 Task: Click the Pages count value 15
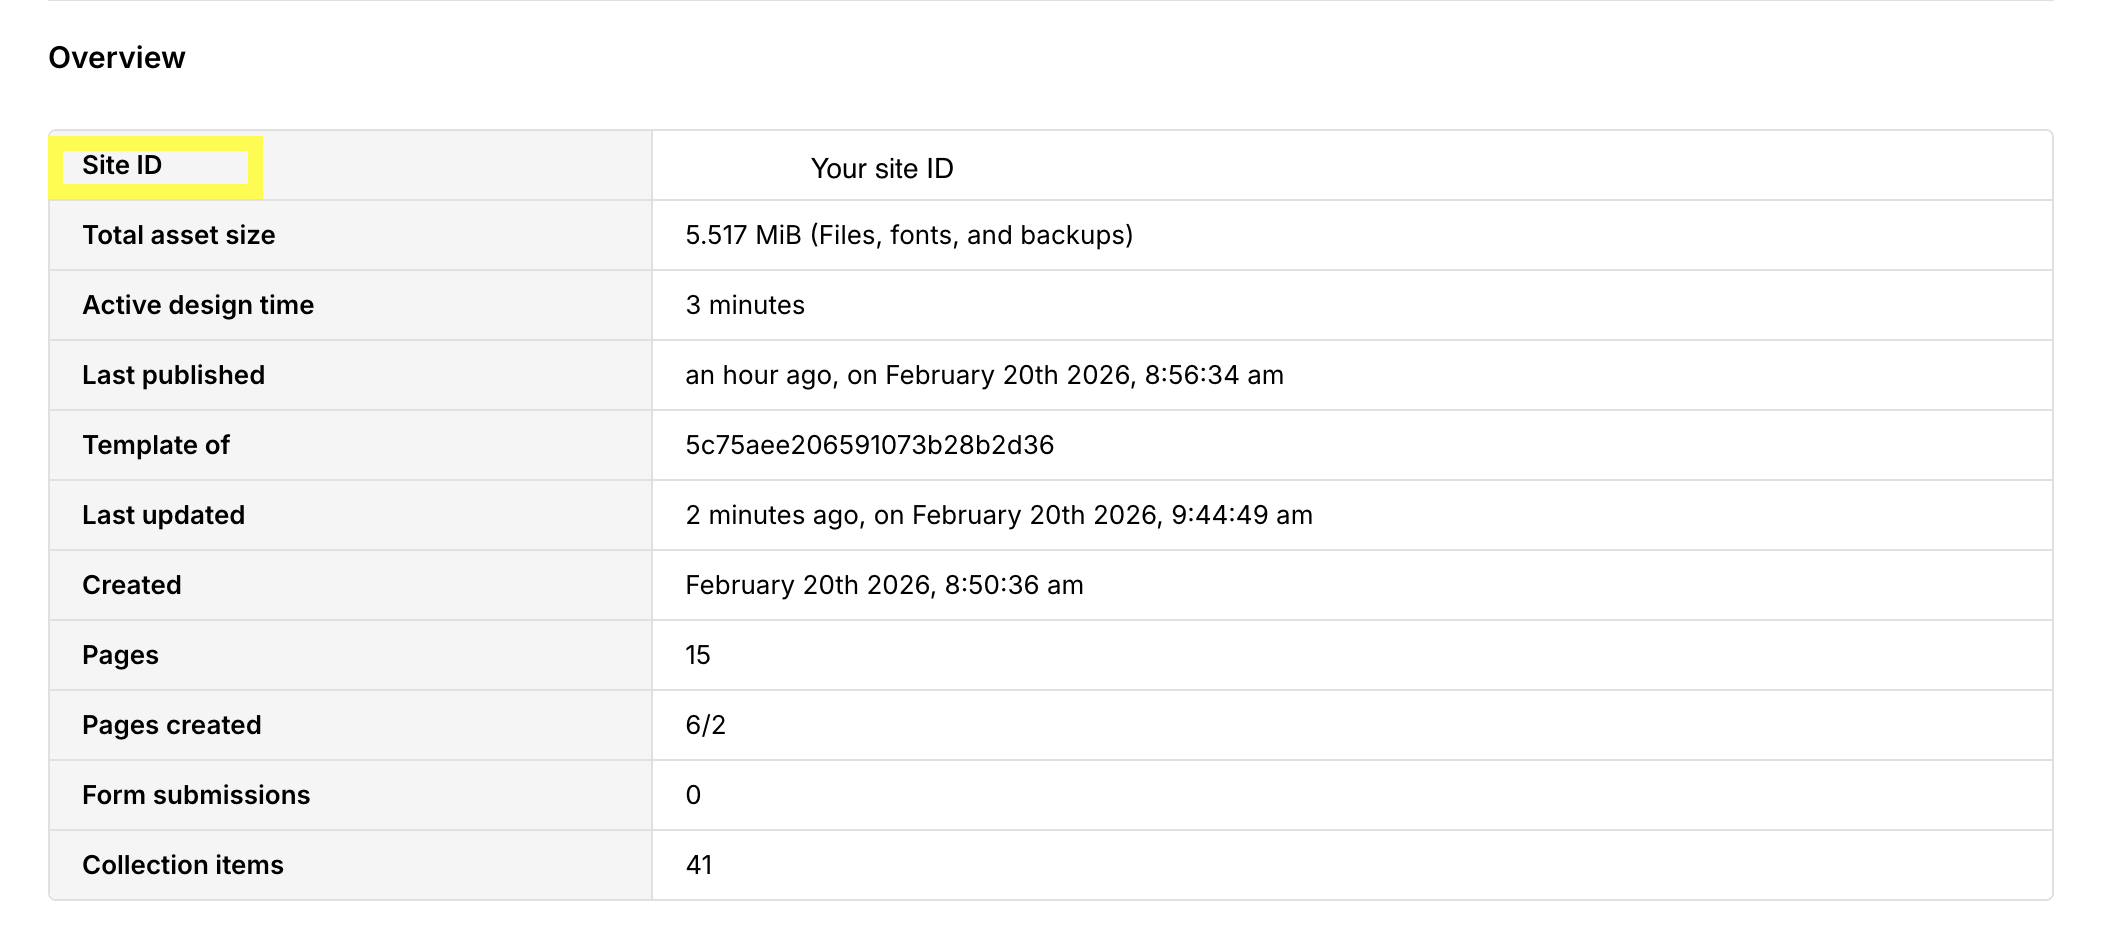tap(697, 655)
